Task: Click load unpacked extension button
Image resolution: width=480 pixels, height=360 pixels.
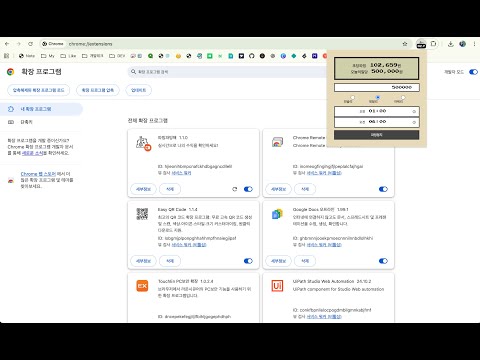Action: coord(39,90)
